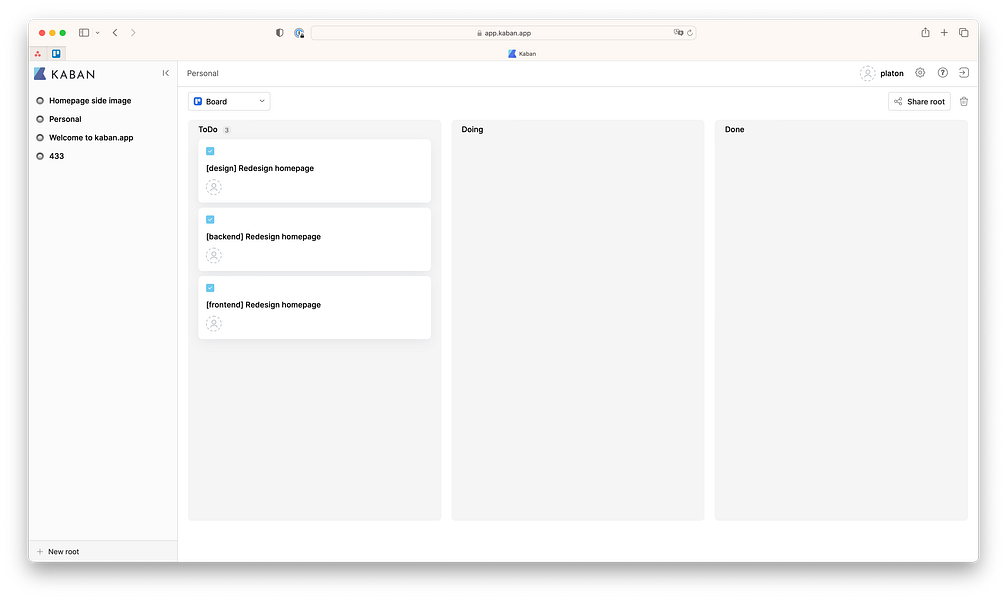Go forward in Safari
Screen dimensions: 1007x600
coord(133,33)
